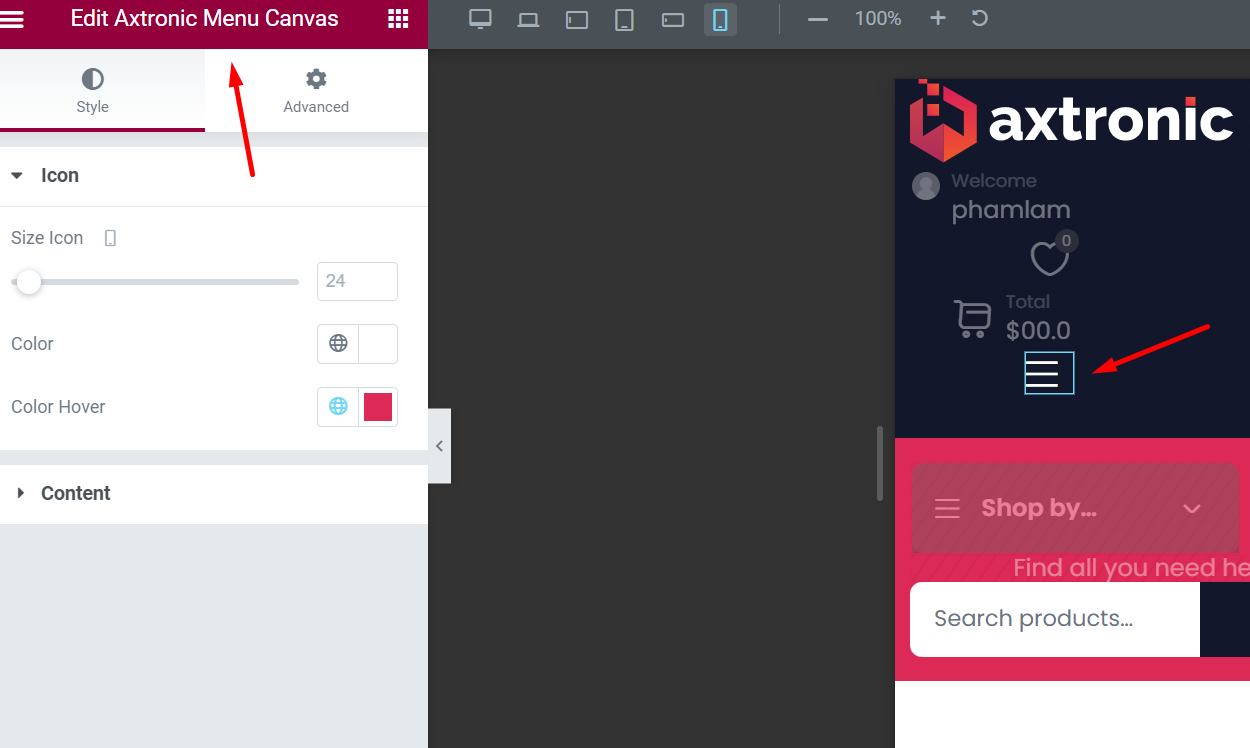Viewport: 1250px width, 748px height.
Task: Click the Search products field
Action: tap(1055, 619)
